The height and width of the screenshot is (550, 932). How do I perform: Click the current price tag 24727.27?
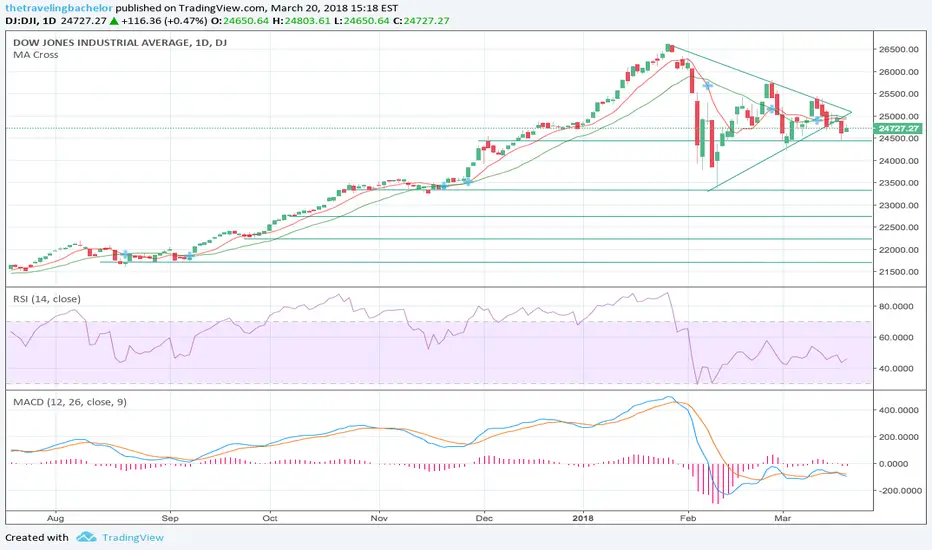pyautogui.click(x=899, y=128)
